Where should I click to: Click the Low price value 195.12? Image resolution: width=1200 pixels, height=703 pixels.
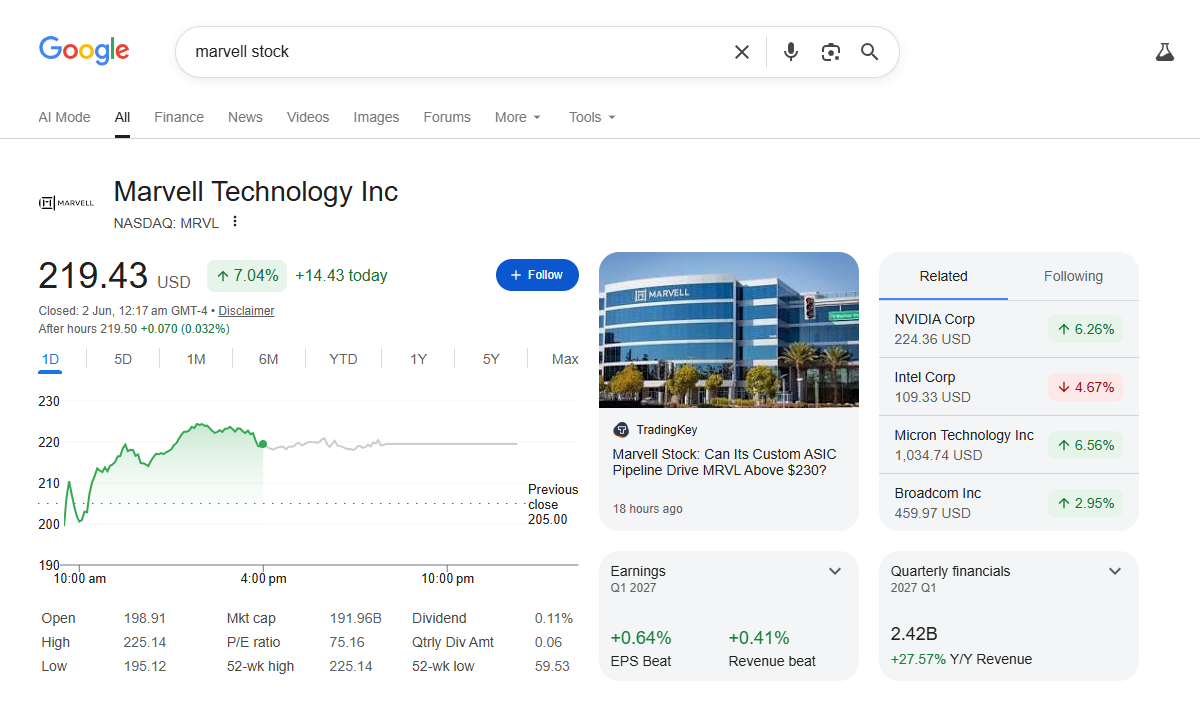click(x=144, y=666)
